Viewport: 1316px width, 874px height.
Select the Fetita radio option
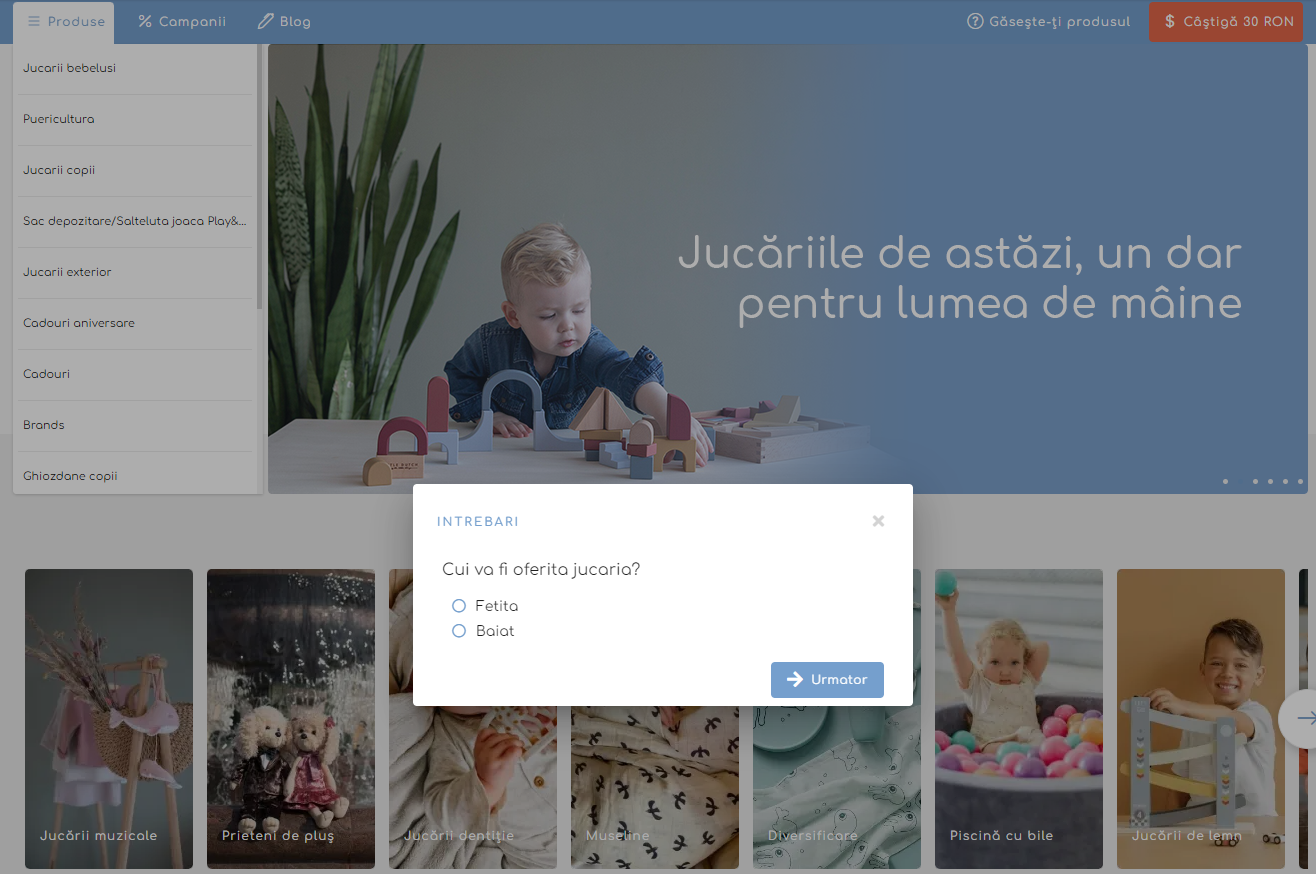coord(459,606)
